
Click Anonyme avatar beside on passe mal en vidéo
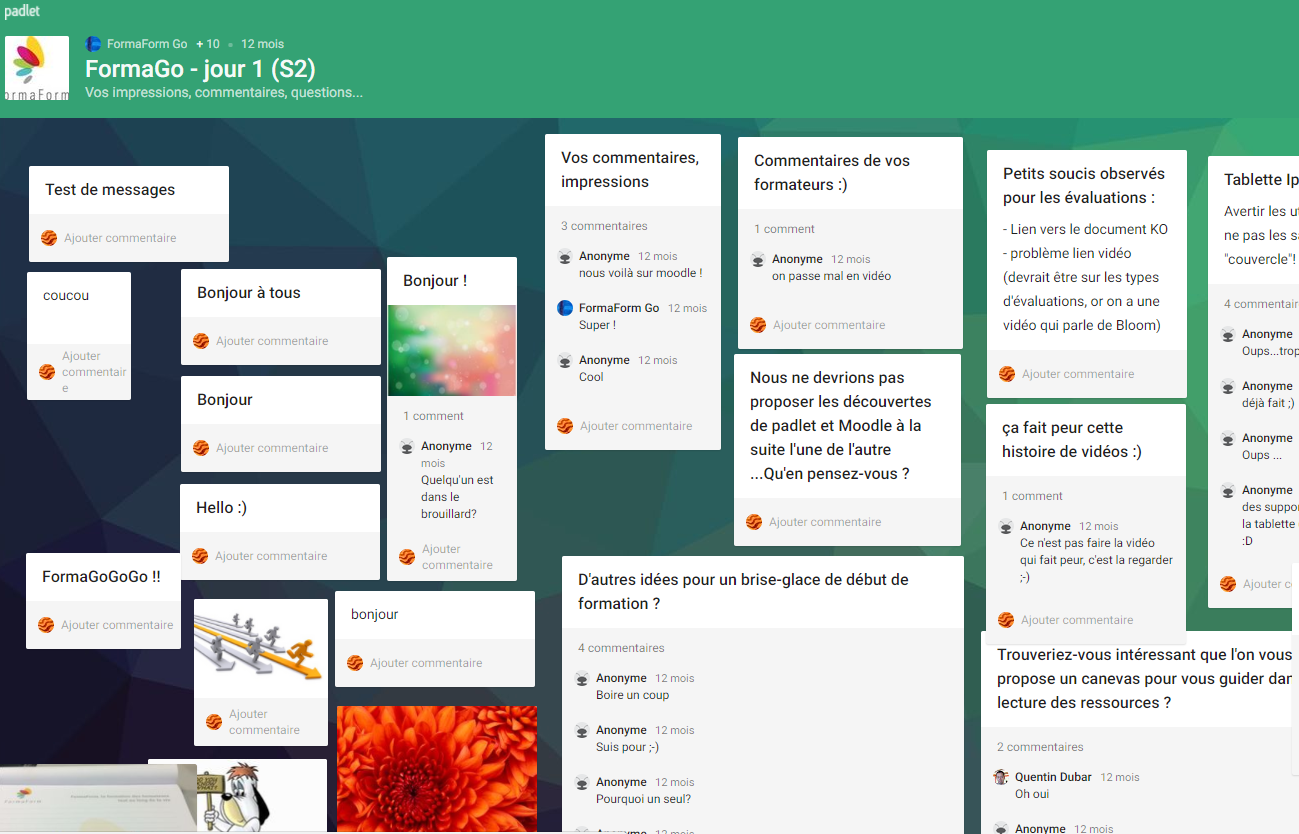point(758,260)
